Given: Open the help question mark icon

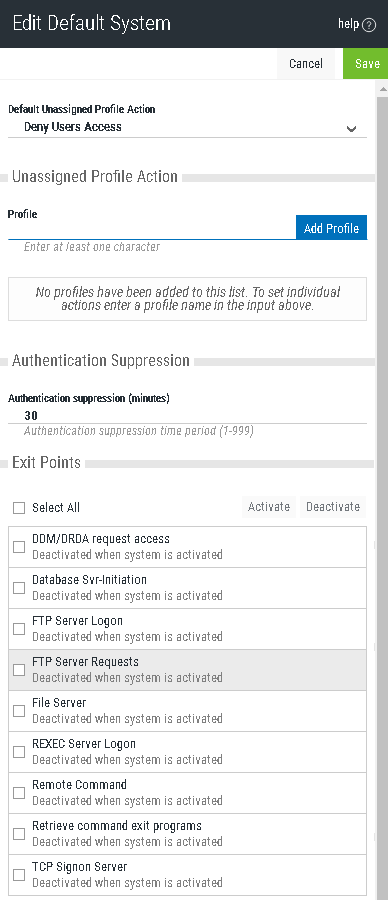Looking at the screenshot, I should coord(370,25).
